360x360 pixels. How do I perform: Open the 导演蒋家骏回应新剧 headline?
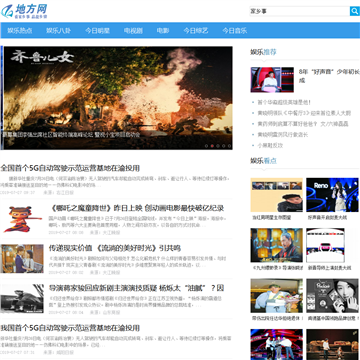136,288
